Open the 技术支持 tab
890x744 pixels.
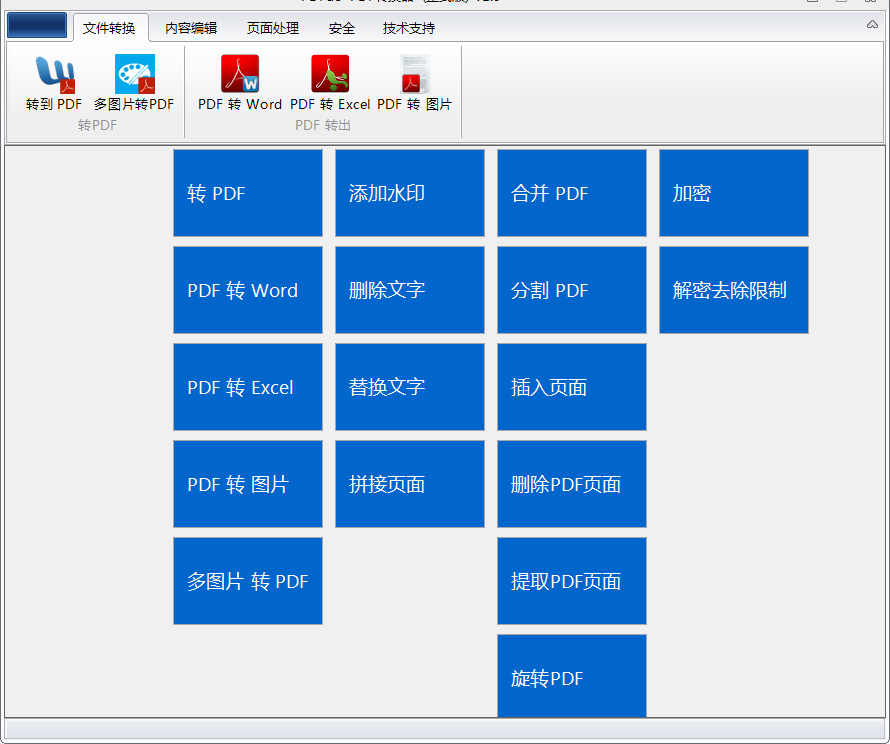[x=409, y=28]
